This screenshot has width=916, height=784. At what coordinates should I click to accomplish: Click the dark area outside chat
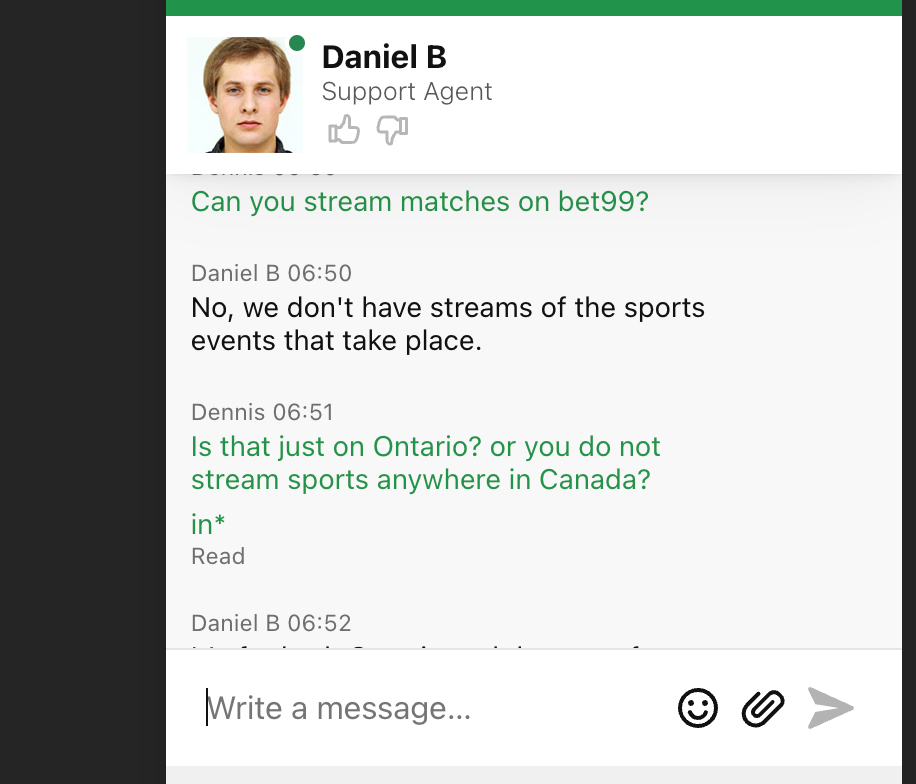pyautogui.click(x=82, y=391)
